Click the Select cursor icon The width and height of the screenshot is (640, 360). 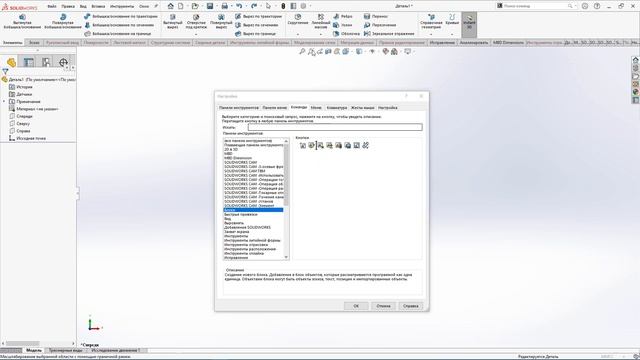tap(268, 6)
